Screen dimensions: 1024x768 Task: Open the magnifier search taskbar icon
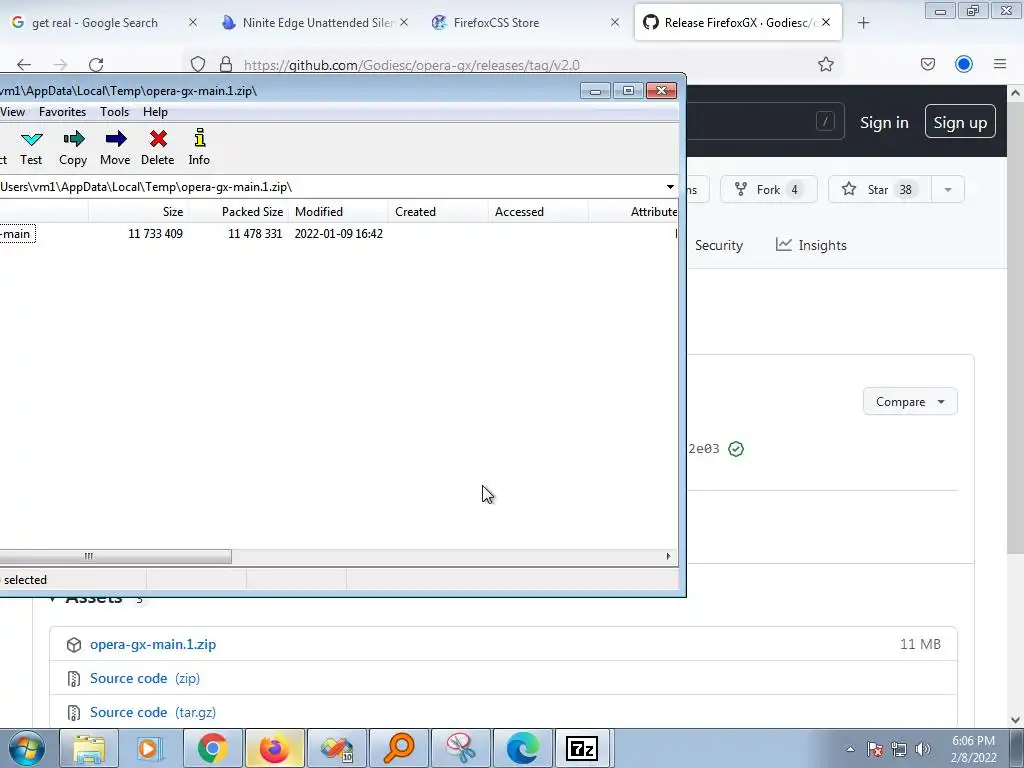(x=399, y=748)
